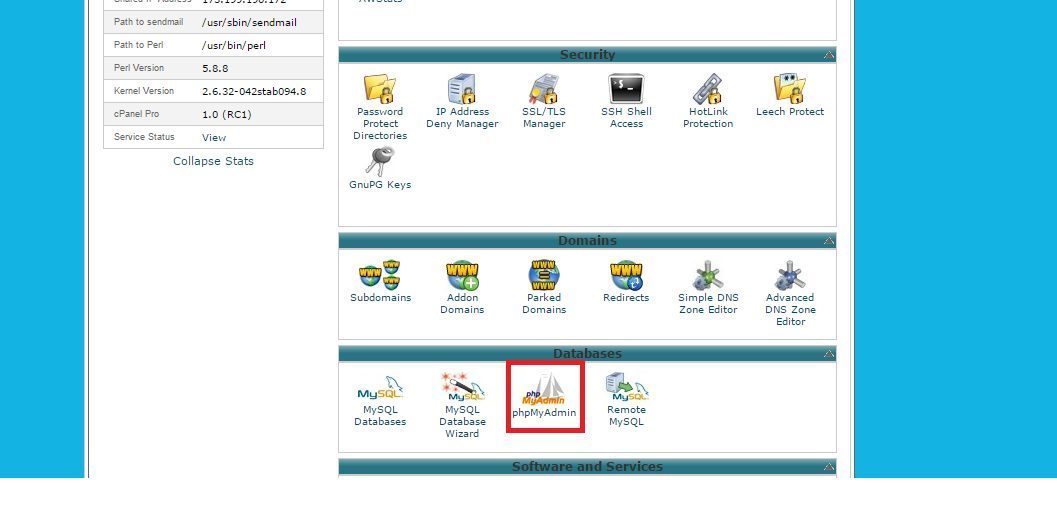Screen dimensions: 1057x528
Task: Open the Remote MySQL icon
Action: (627, 387)
